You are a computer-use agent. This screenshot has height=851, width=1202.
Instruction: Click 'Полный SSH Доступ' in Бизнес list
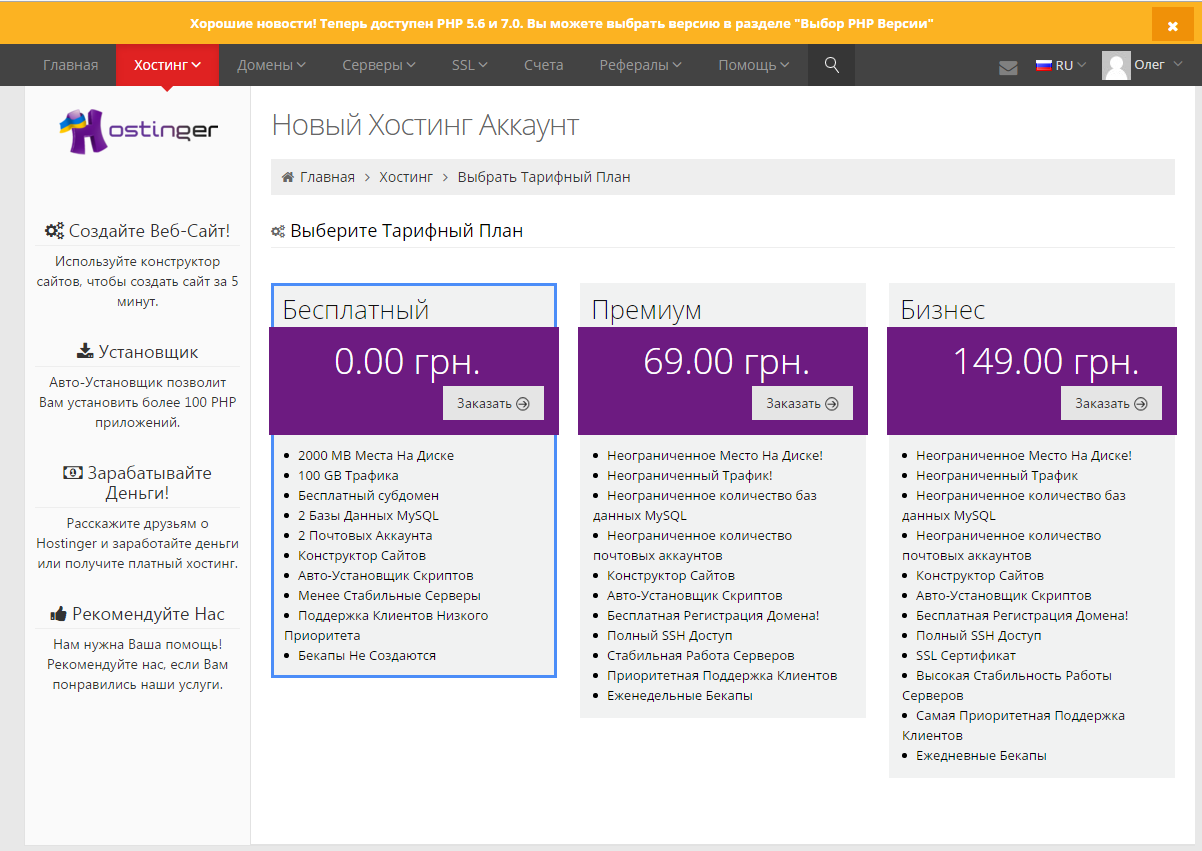coord(979,635)
